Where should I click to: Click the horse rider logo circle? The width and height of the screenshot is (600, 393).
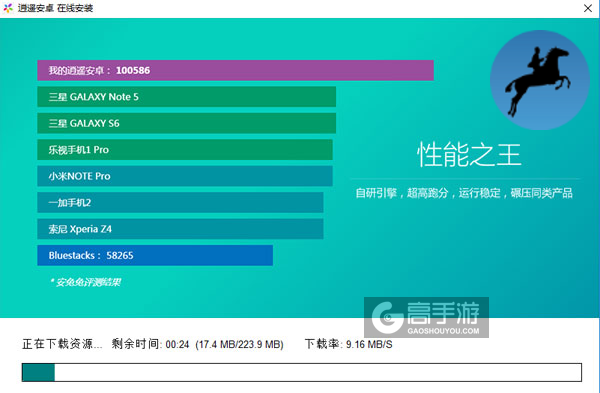tap(540, 80)
